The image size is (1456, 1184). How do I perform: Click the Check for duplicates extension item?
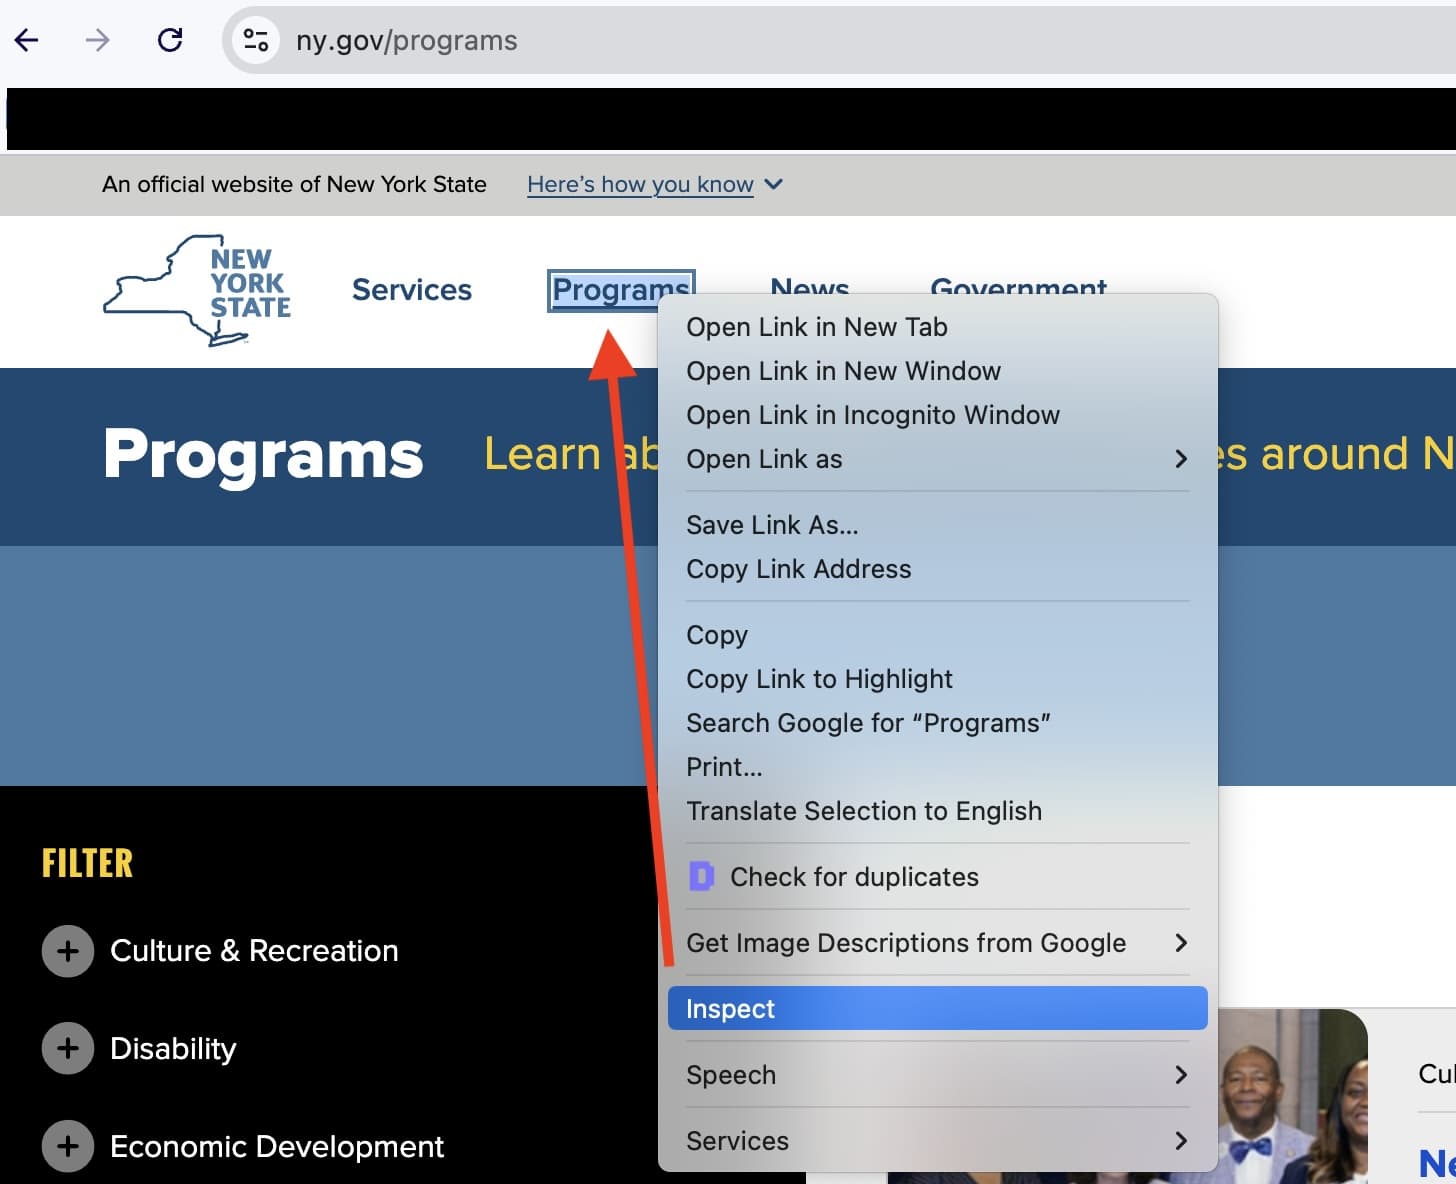tap(937, 877)
